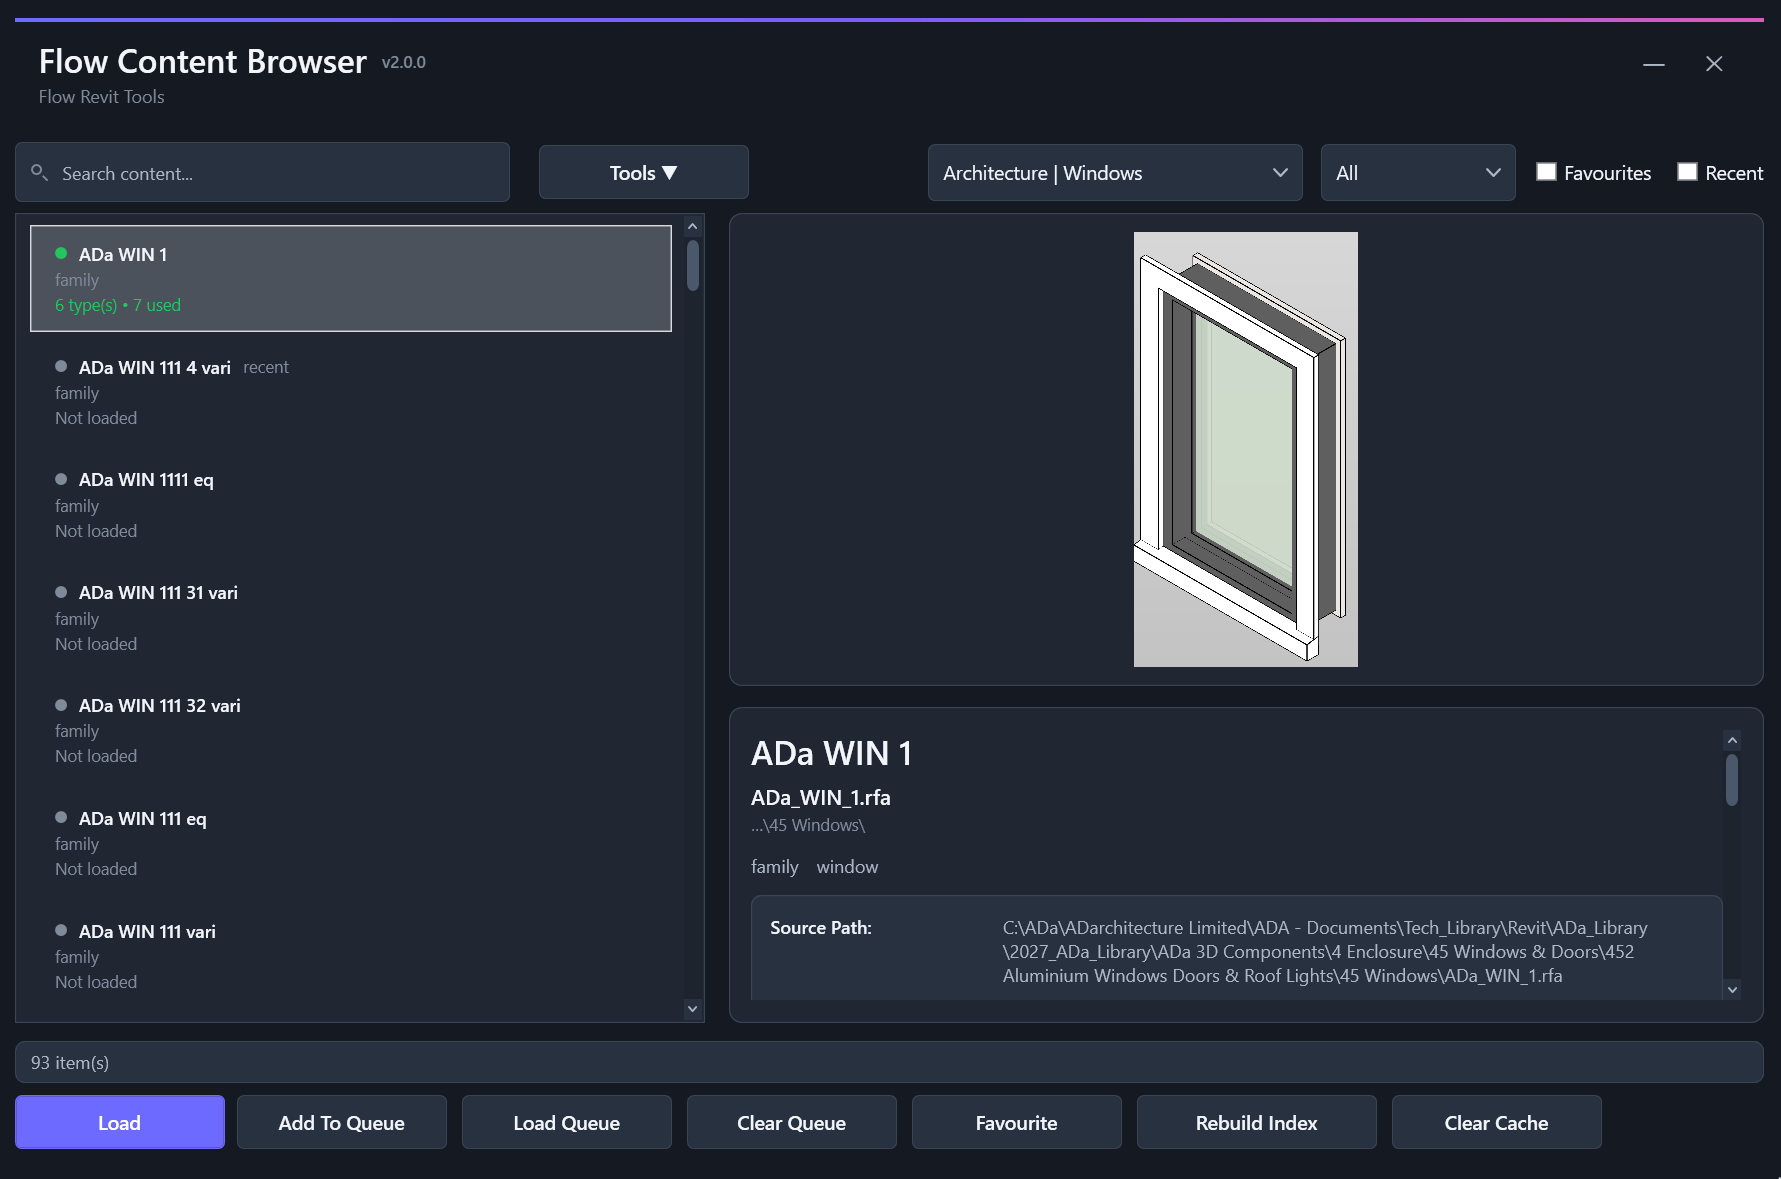Screen dimensions: 1781x1179
Task: Click the window preview thumbnail
Action: click(x=1246, y=449)
